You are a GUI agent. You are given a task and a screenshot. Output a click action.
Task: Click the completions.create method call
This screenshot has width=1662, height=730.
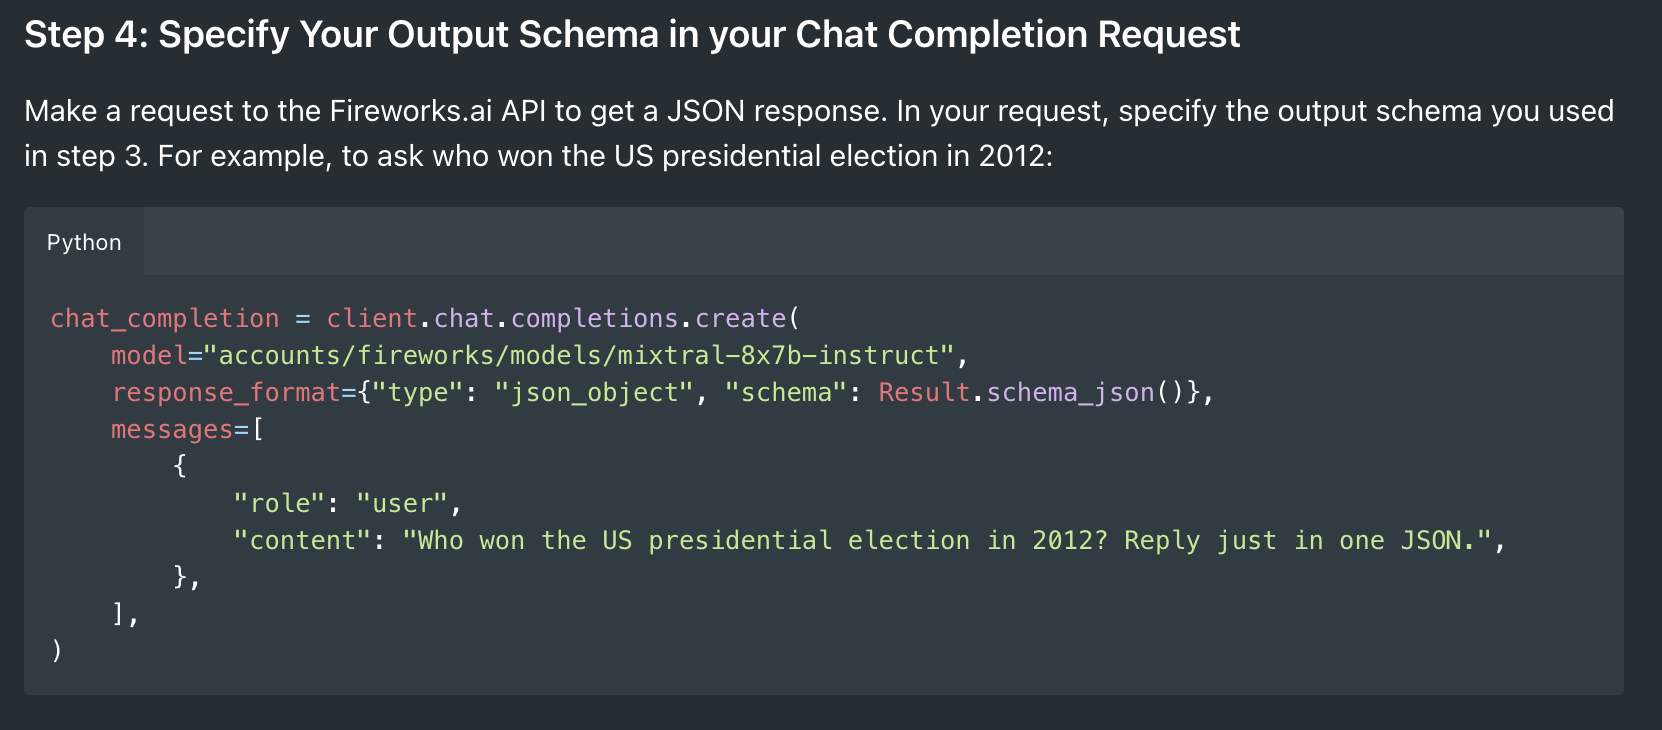pyautogui.click(x=648, y=319)
